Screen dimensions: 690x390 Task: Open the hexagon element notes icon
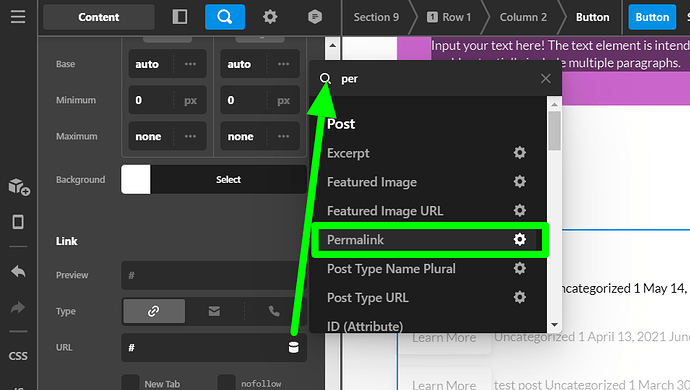click(x=315, y=17)
